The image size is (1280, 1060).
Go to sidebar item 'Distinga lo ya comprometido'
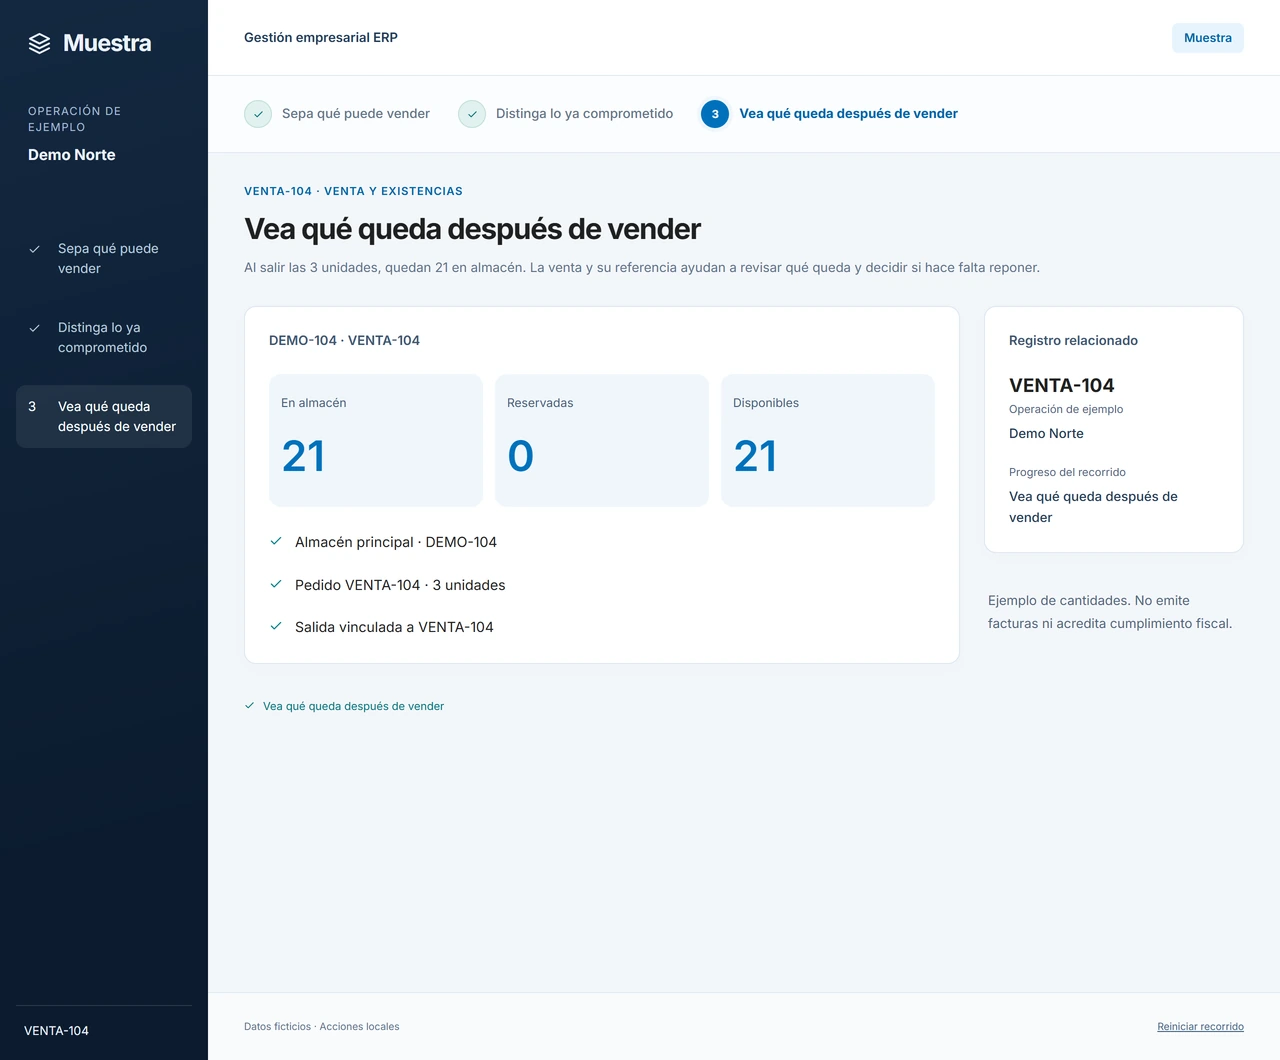tap(104, 337)
